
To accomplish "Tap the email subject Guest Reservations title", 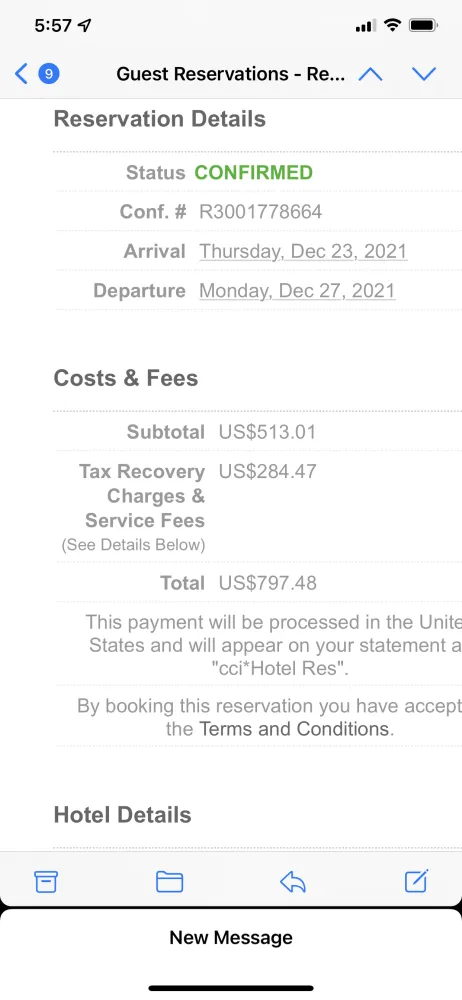I will click(x=231, y=74).
